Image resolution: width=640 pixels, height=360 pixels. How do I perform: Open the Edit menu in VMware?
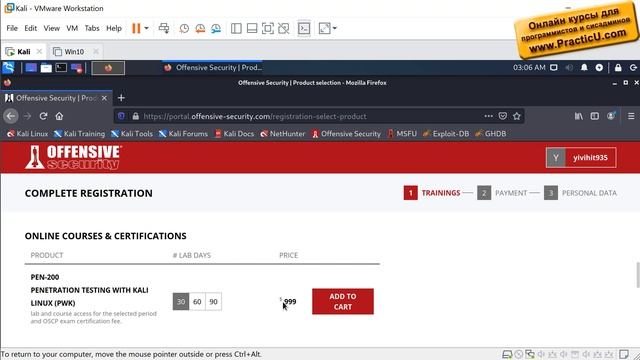tap(31, 28)
